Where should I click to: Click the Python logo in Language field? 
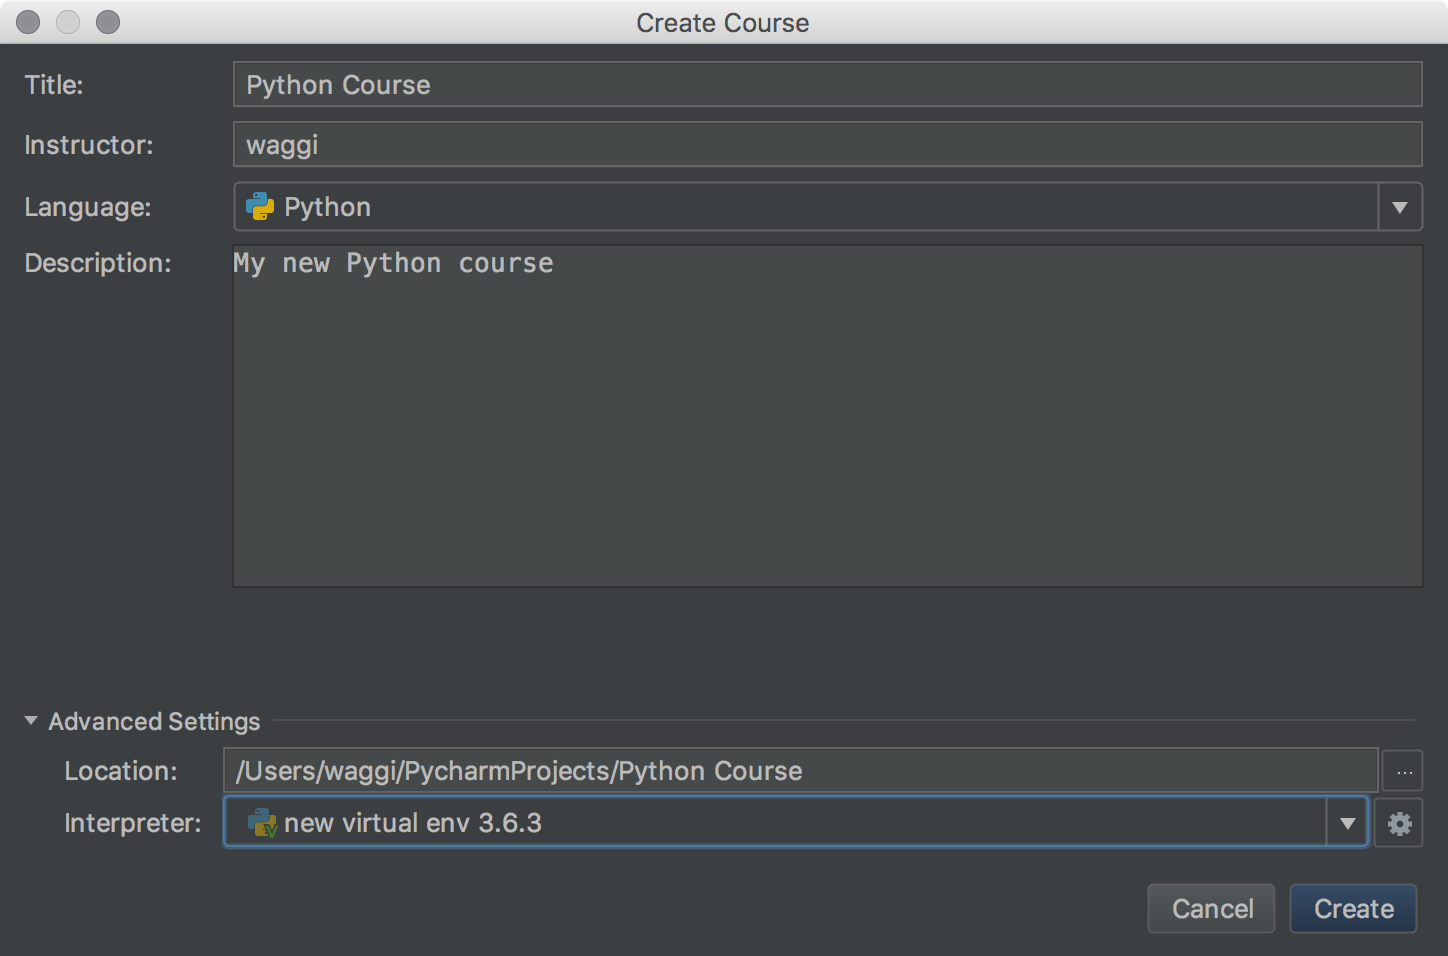pos(260,207)
